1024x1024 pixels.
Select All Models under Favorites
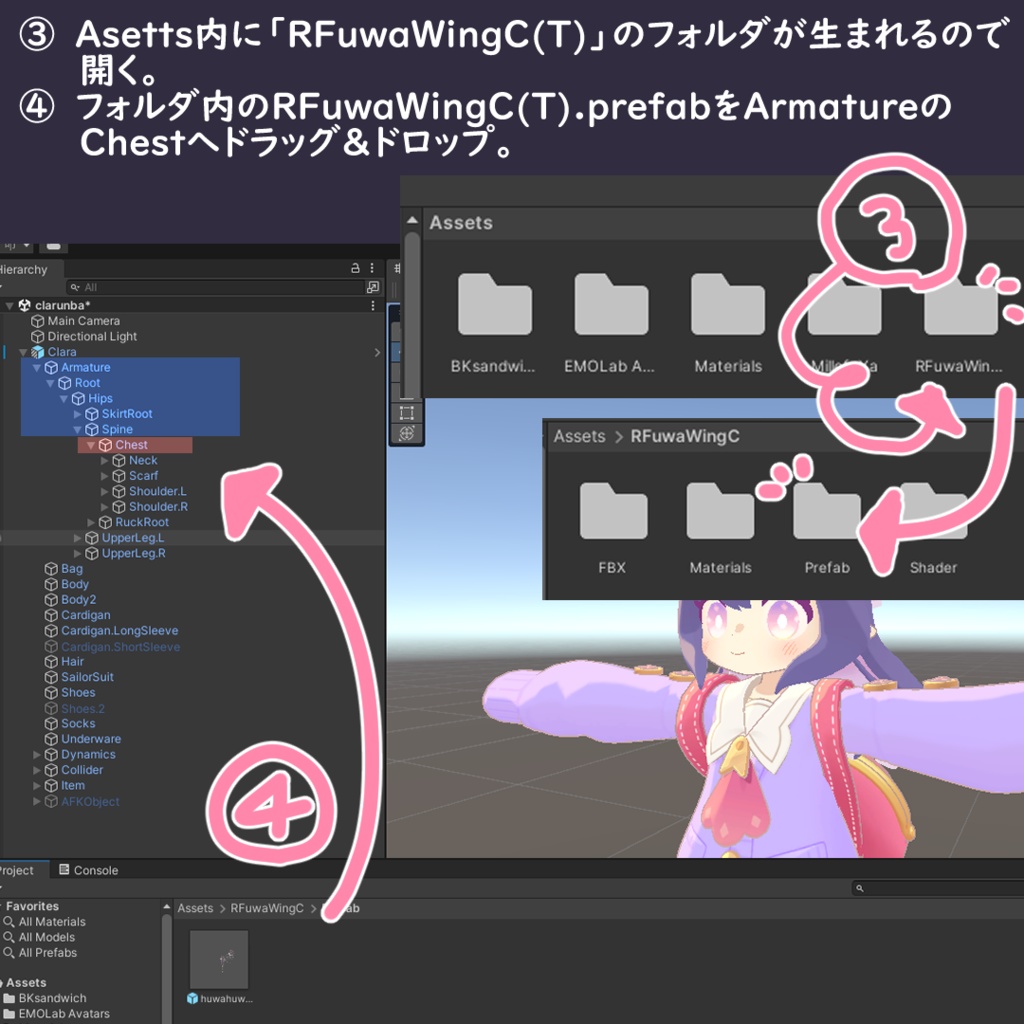[x=46, y=937]
